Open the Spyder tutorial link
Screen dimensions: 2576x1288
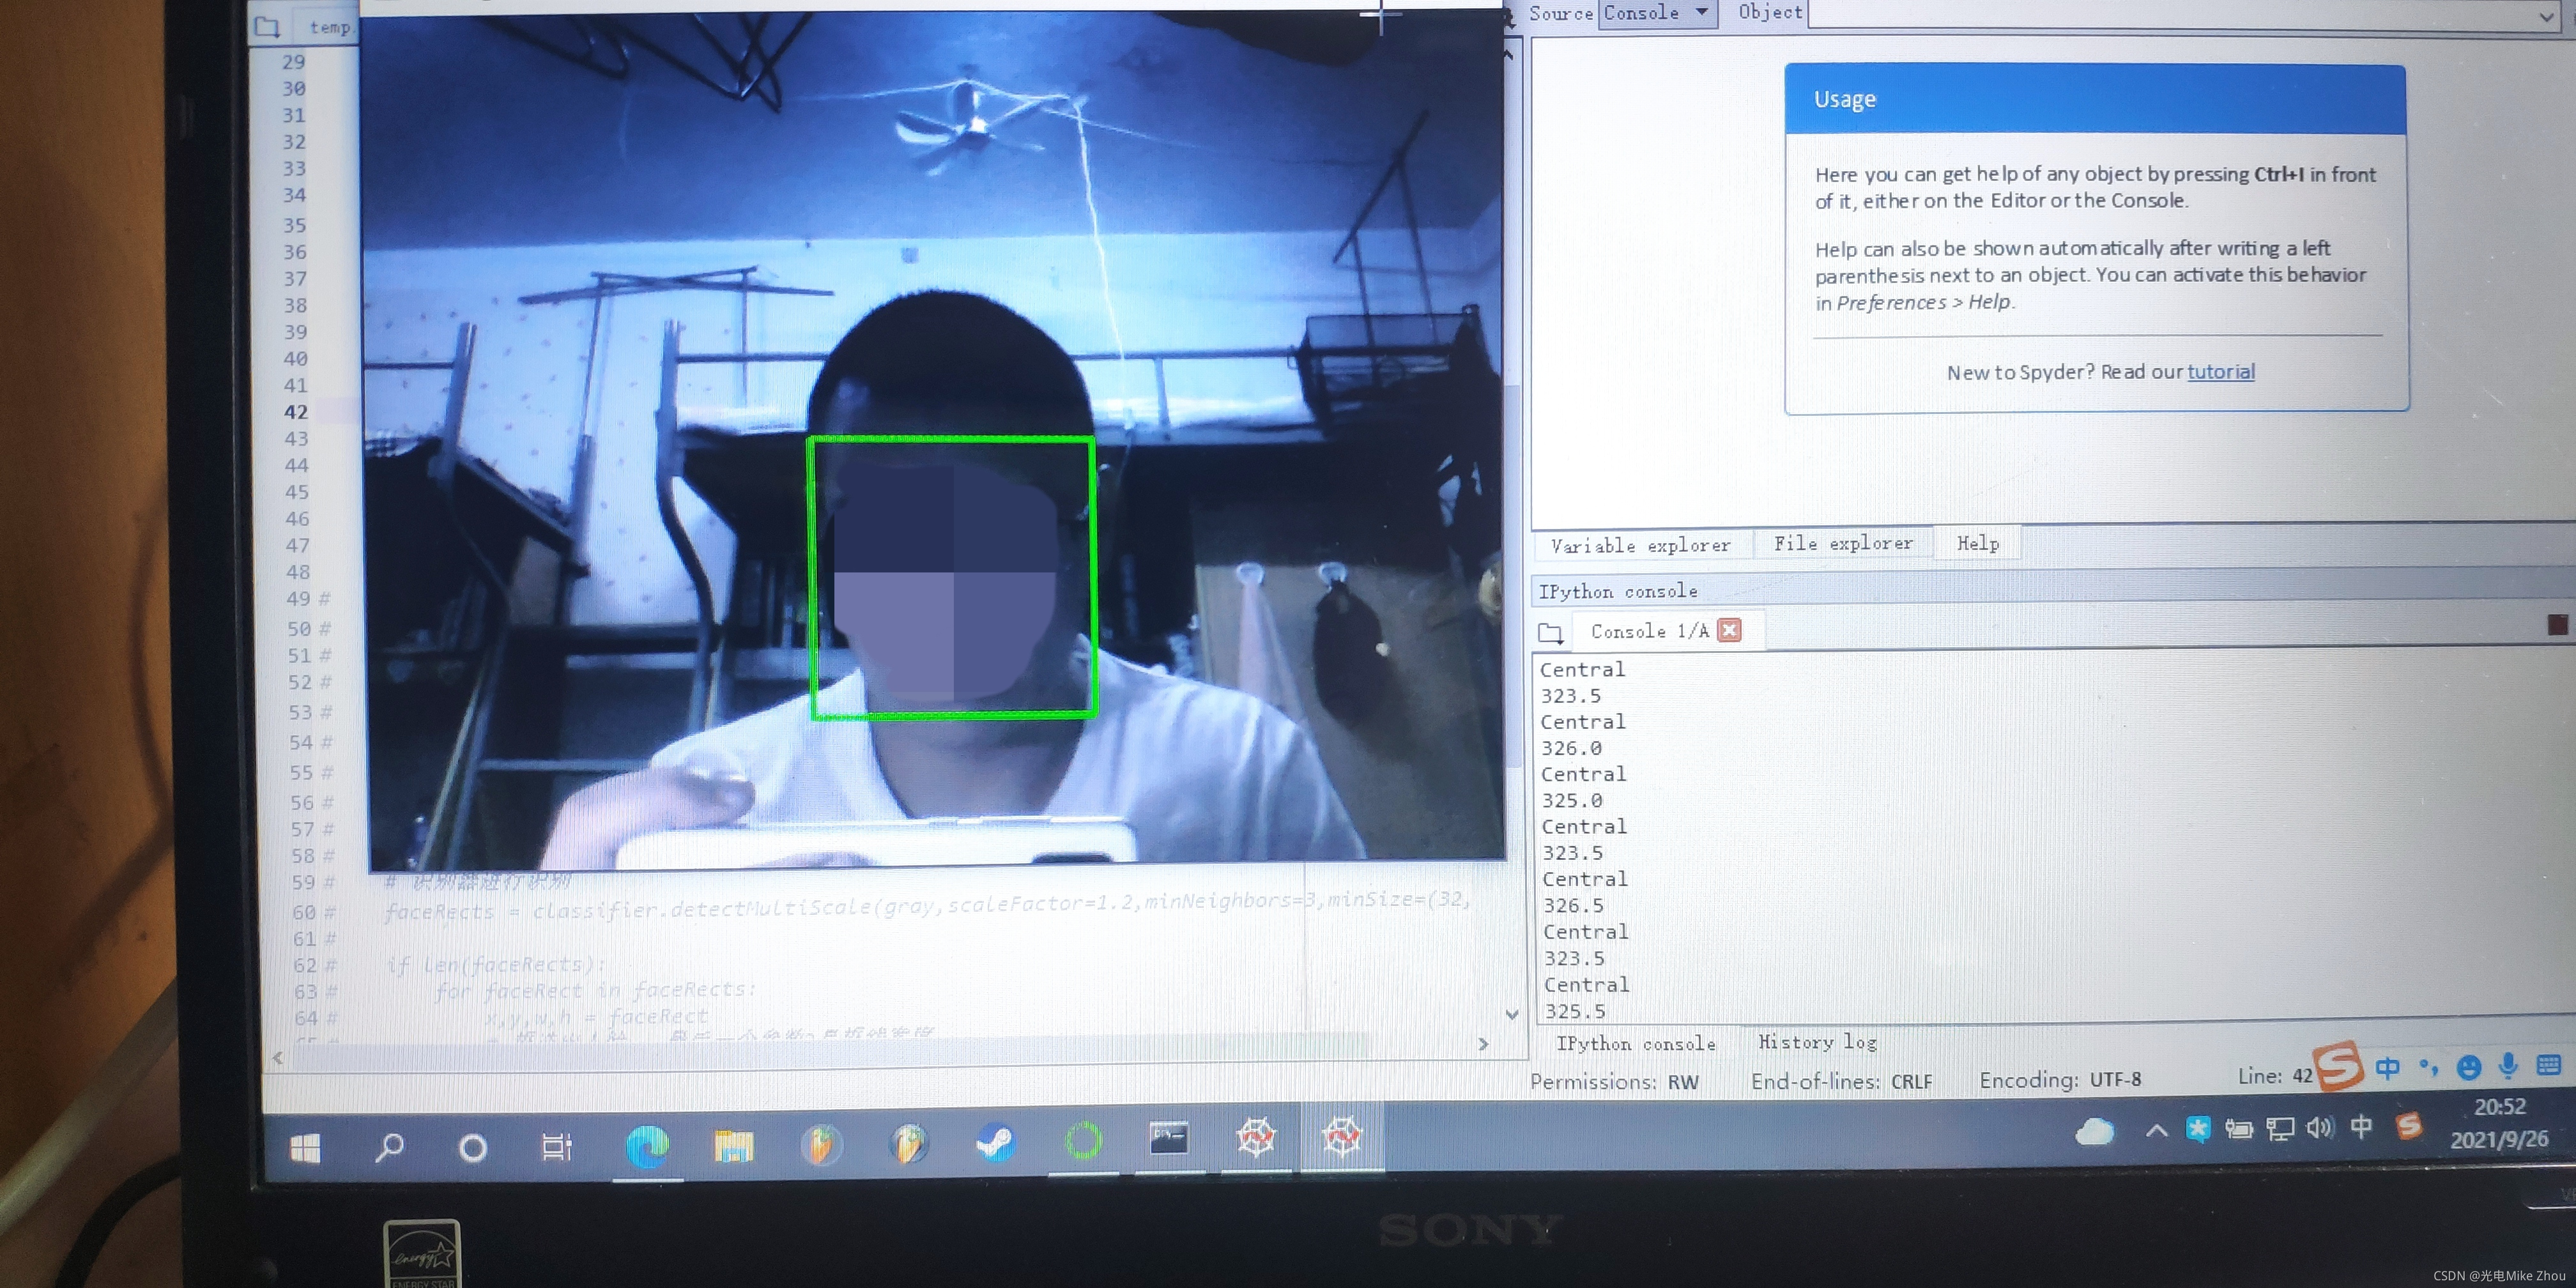coord(2220,372)
